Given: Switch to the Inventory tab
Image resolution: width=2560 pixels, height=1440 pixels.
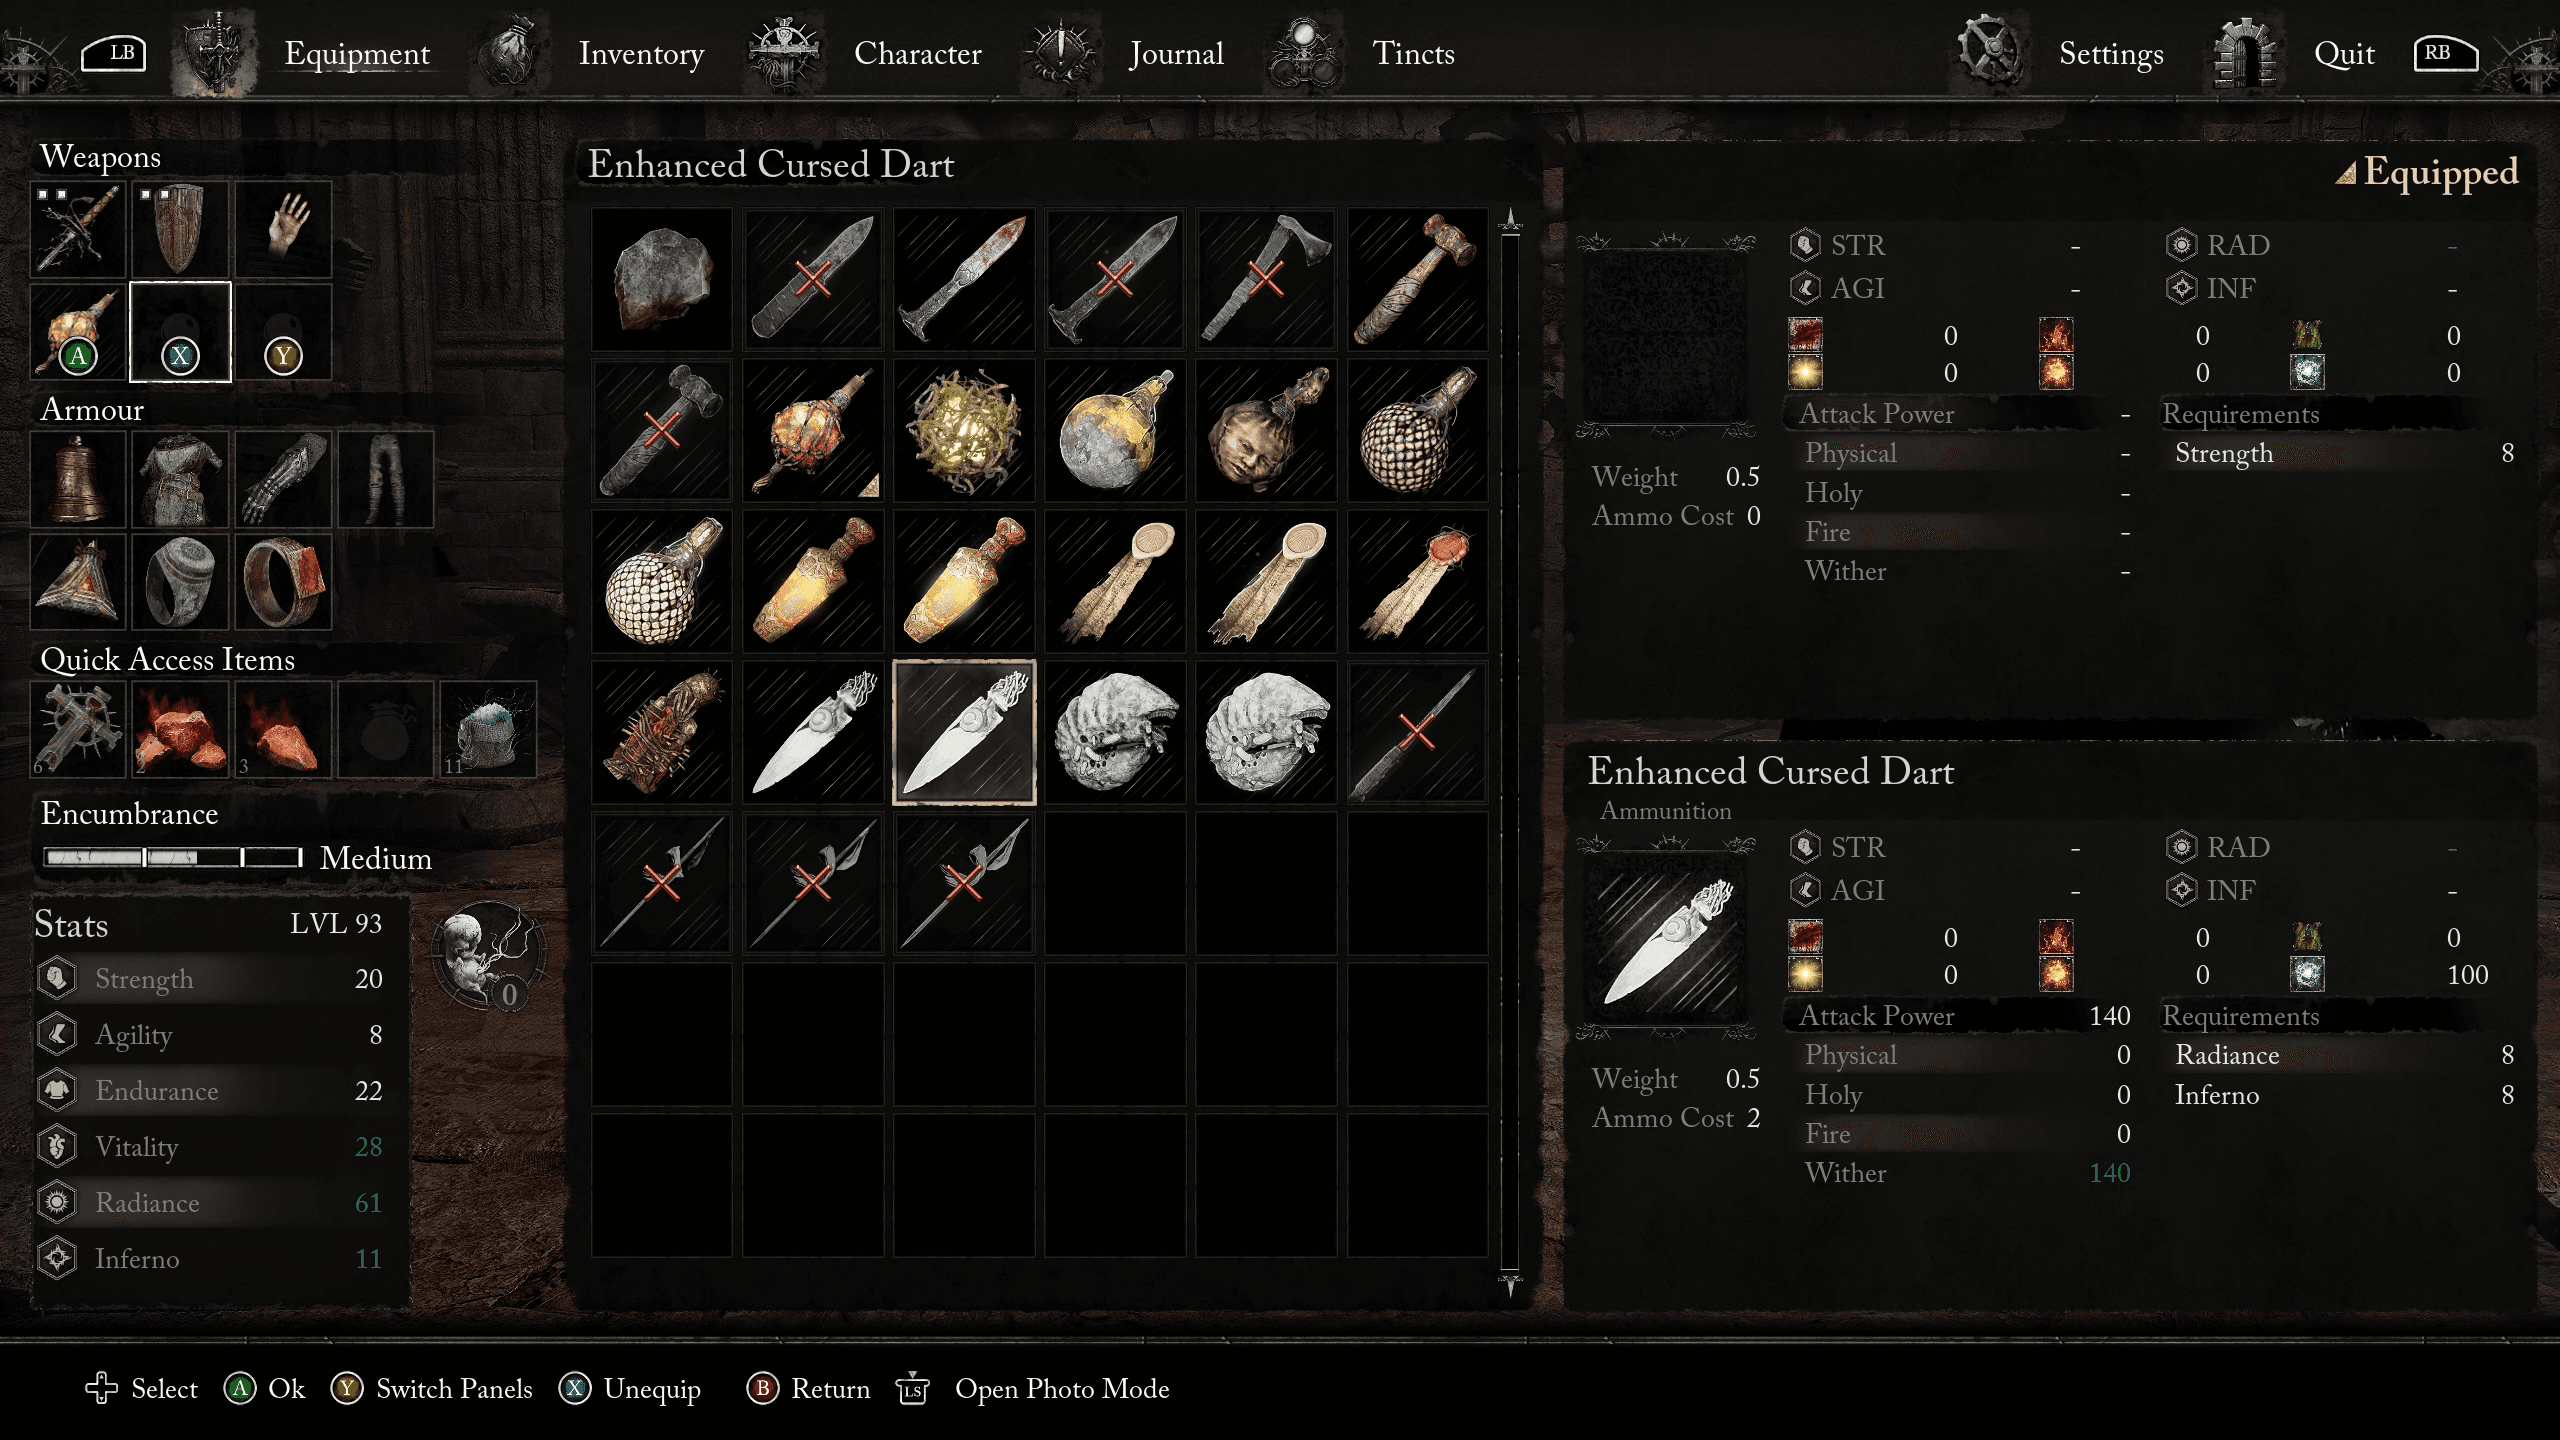Looking at the screenshot, I should 641,53.
